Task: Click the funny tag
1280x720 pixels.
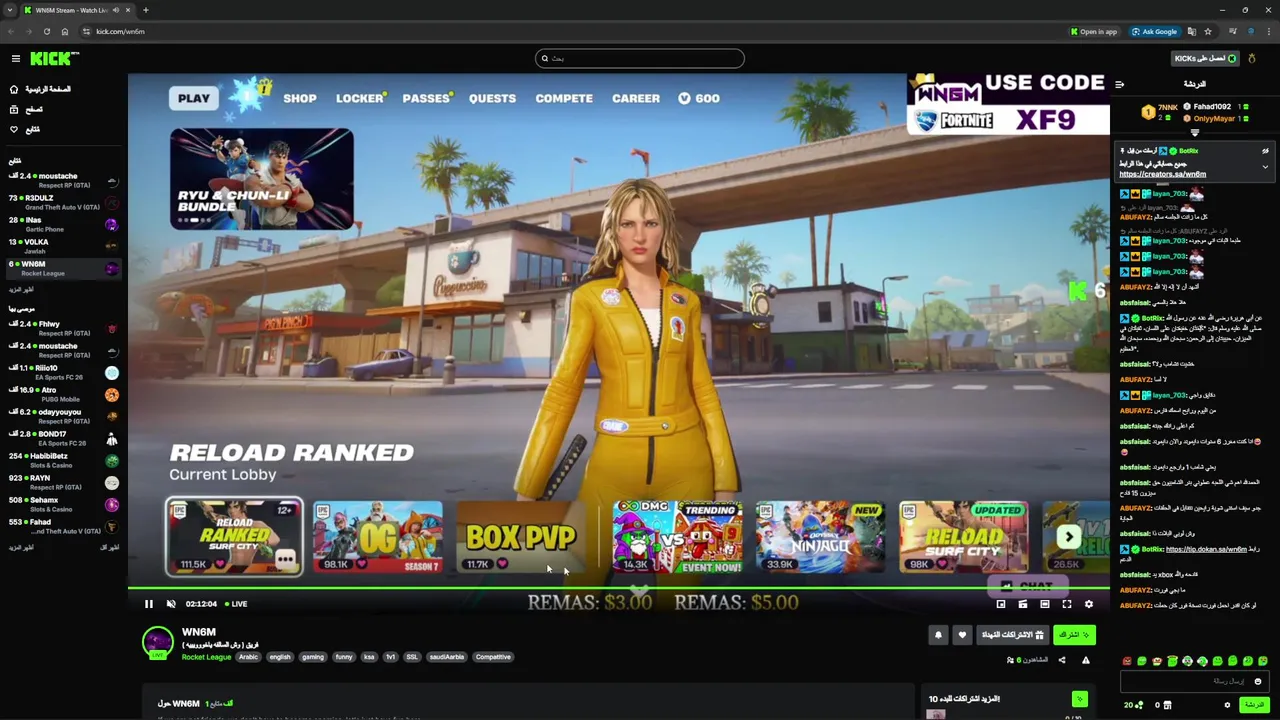Action: point(344,657)
